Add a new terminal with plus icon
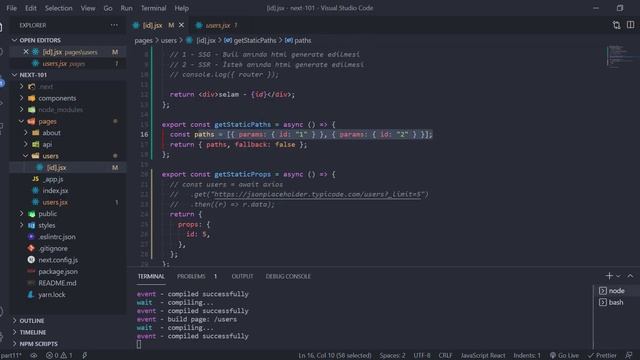Image resolution: width=640 pixels, height=360 pixels. [x=609, y=276]
